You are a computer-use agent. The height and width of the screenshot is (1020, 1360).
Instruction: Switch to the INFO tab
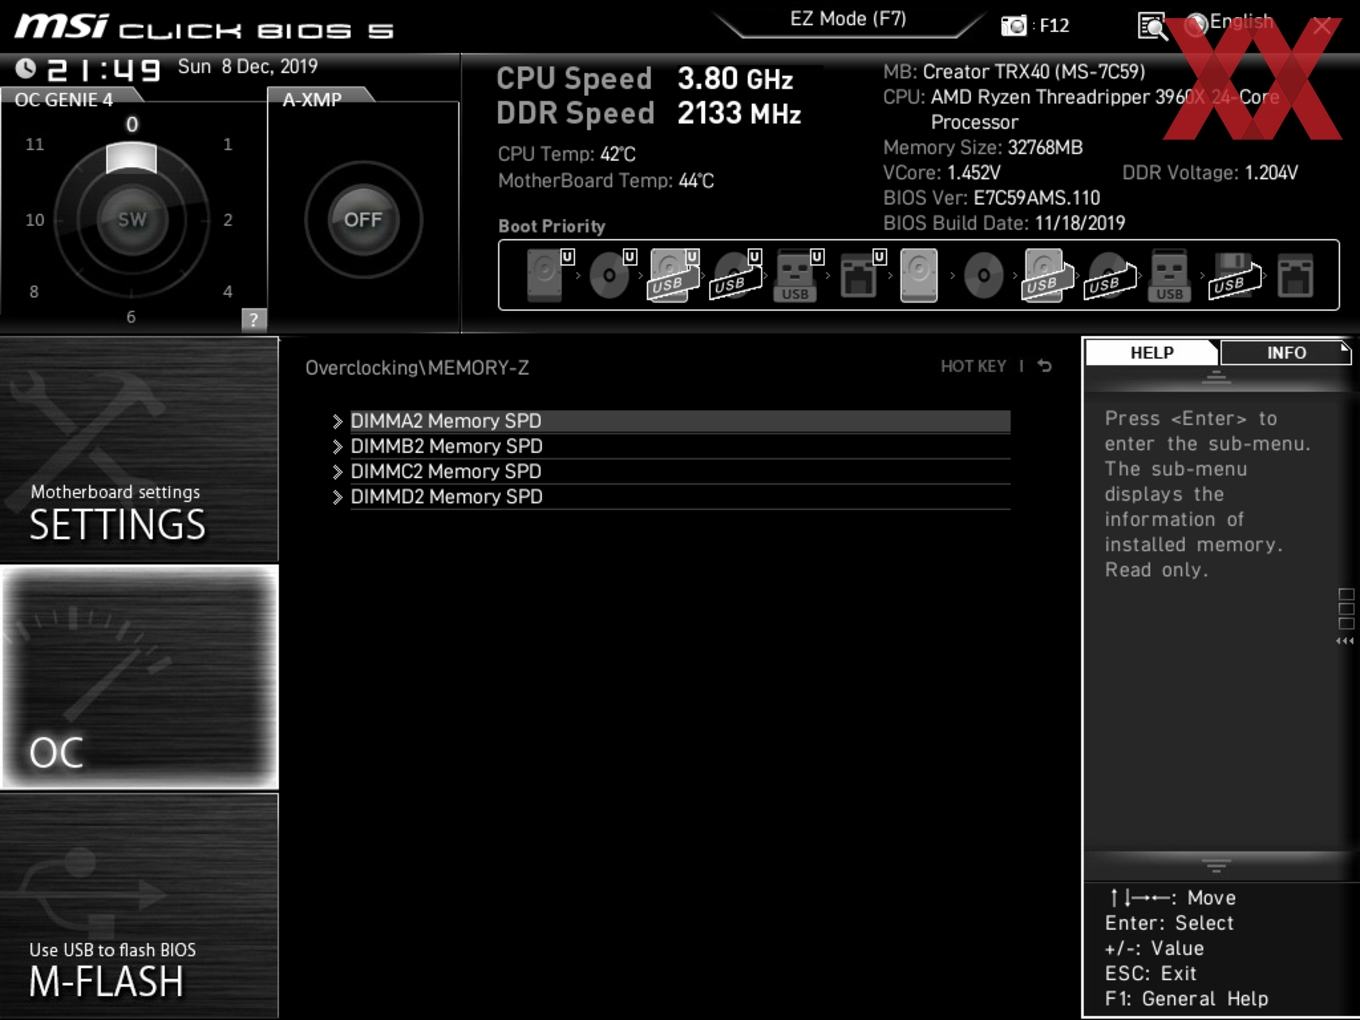[1286, 353]
